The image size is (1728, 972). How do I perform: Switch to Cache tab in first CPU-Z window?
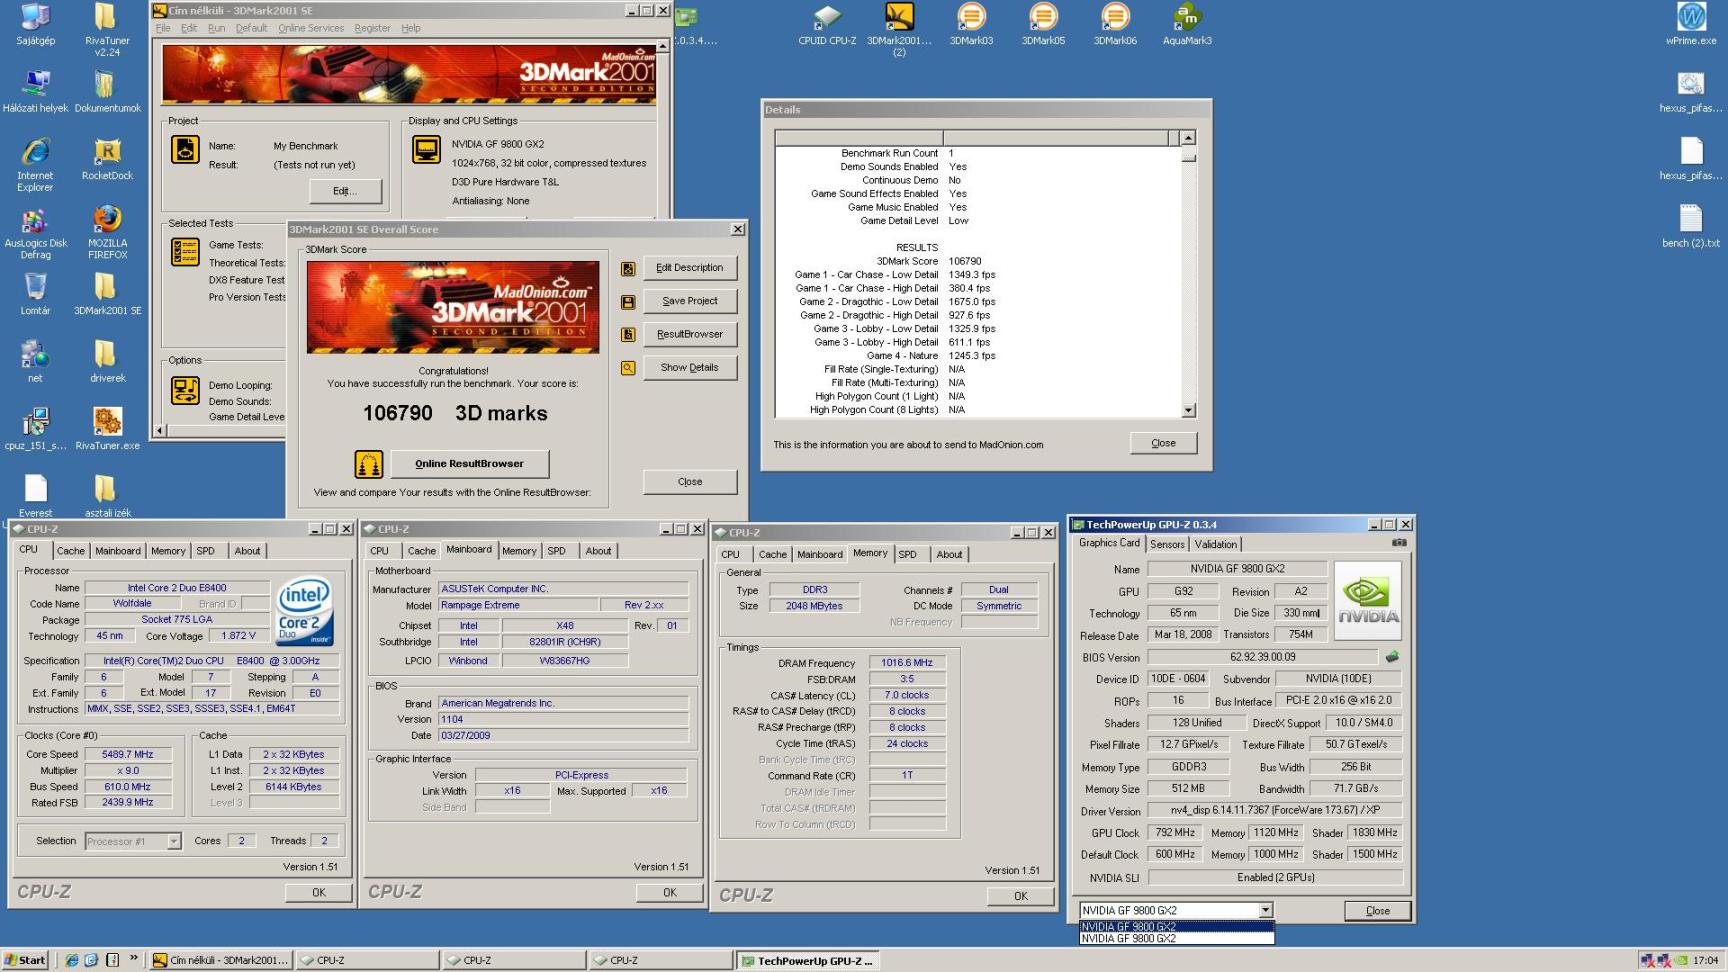coord(70,551)
